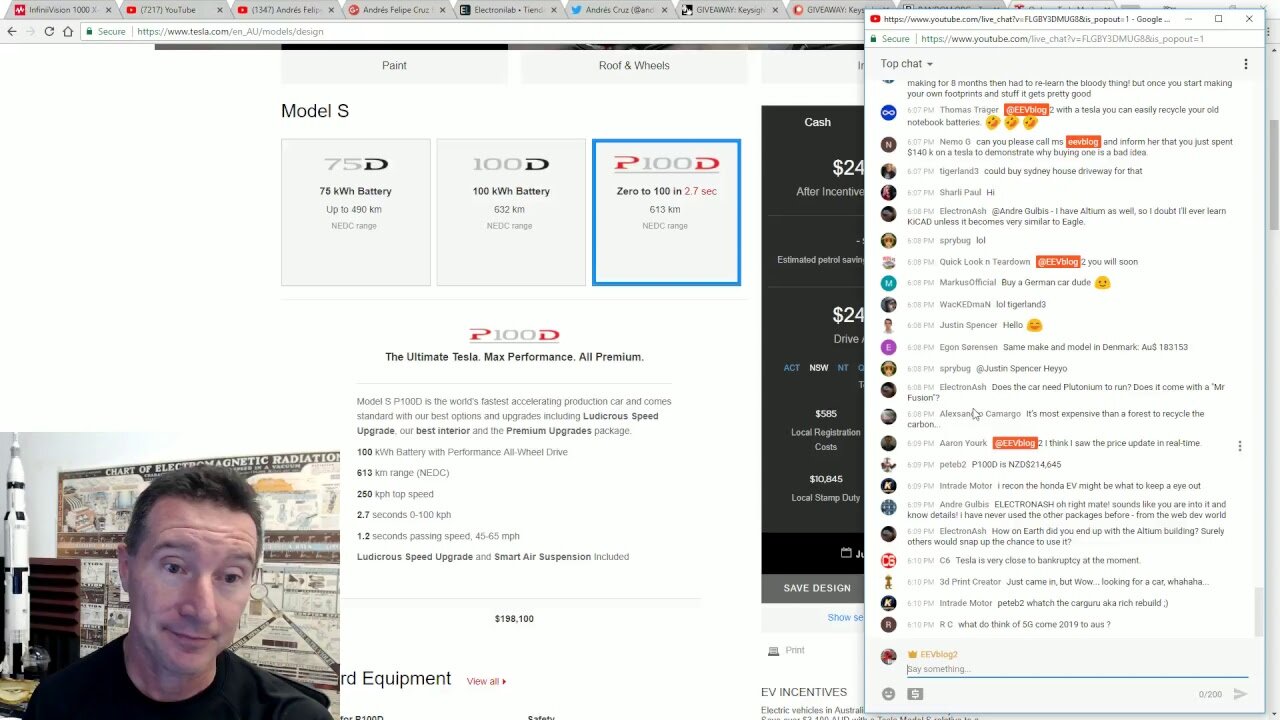
Task: Select the NSW state option
Action: coord(819,368)
